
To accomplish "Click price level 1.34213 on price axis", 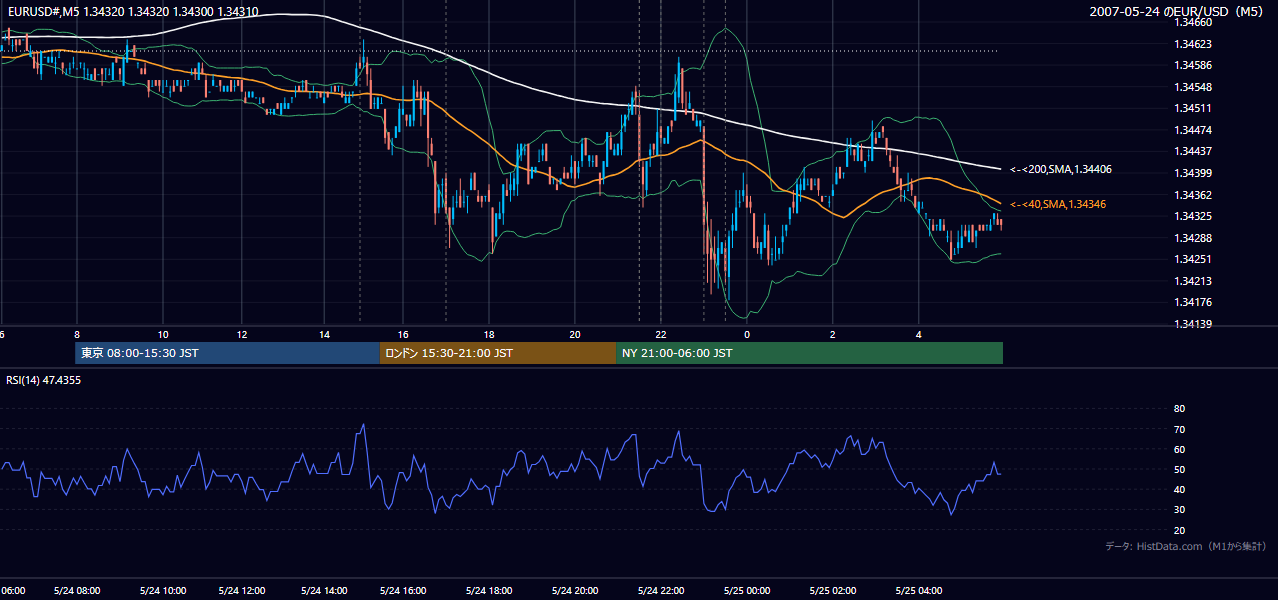I will click(1194, 281).
